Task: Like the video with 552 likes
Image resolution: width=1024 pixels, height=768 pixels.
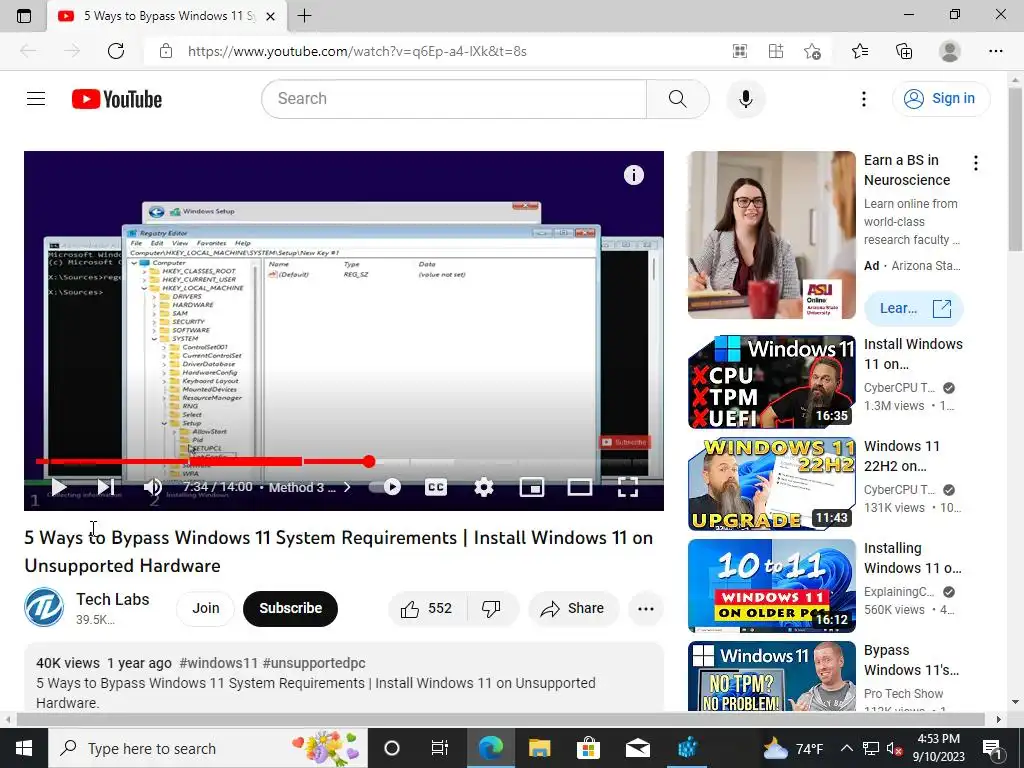Action: point(428,609)
